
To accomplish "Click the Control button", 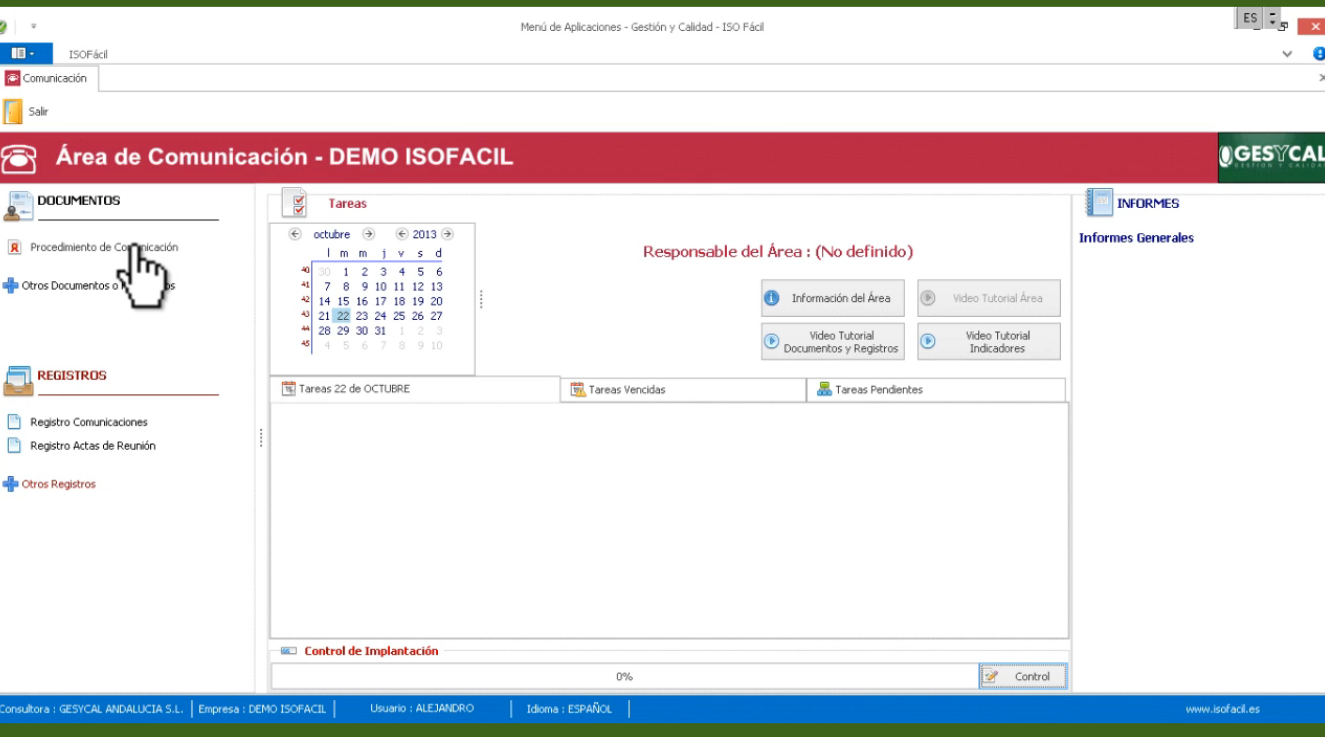I will tap(1023, 677).
